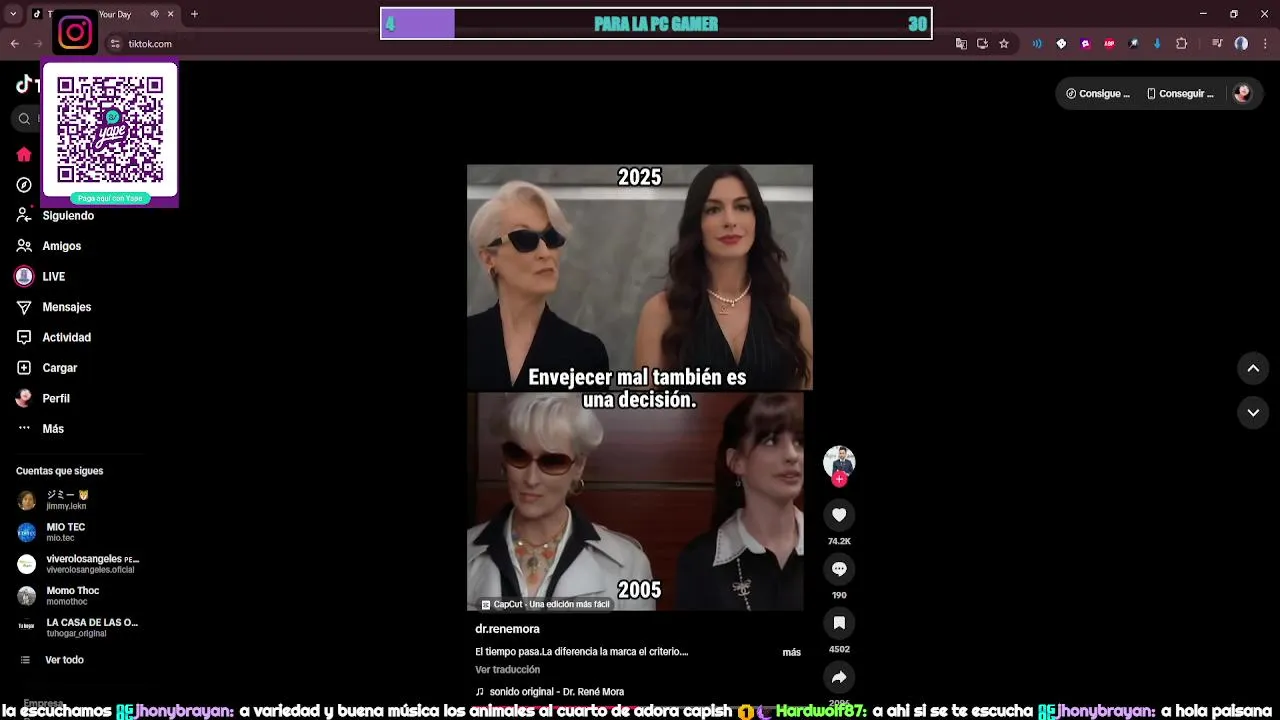Open the Chrome three-dot menu
1280x720 pixels.
1264,43
